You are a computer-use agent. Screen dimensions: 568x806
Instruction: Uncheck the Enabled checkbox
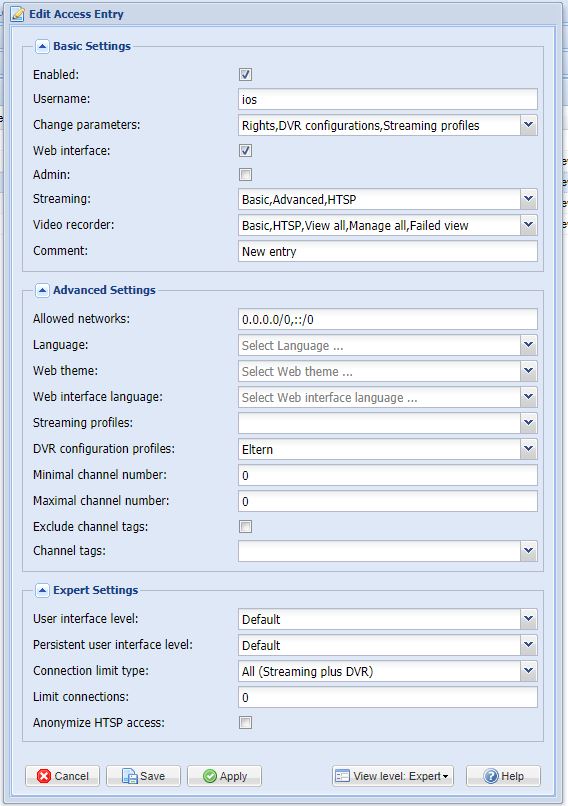coord(245,75)
